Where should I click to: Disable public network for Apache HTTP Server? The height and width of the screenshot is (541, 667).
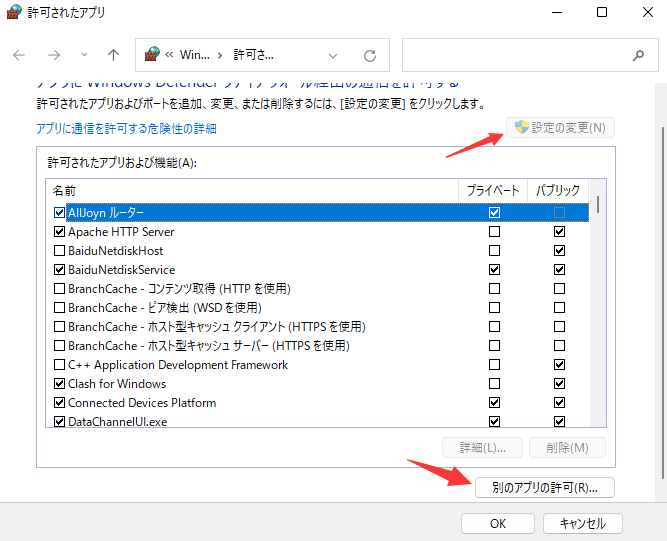click(559, 231)
